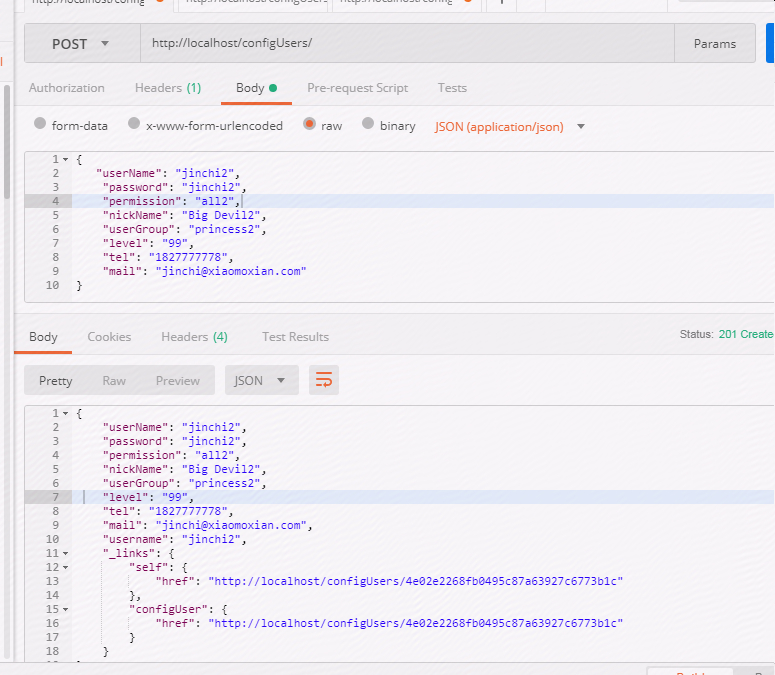775x675 pixels.
Task: Select the request Body tab
Action: 256,88
